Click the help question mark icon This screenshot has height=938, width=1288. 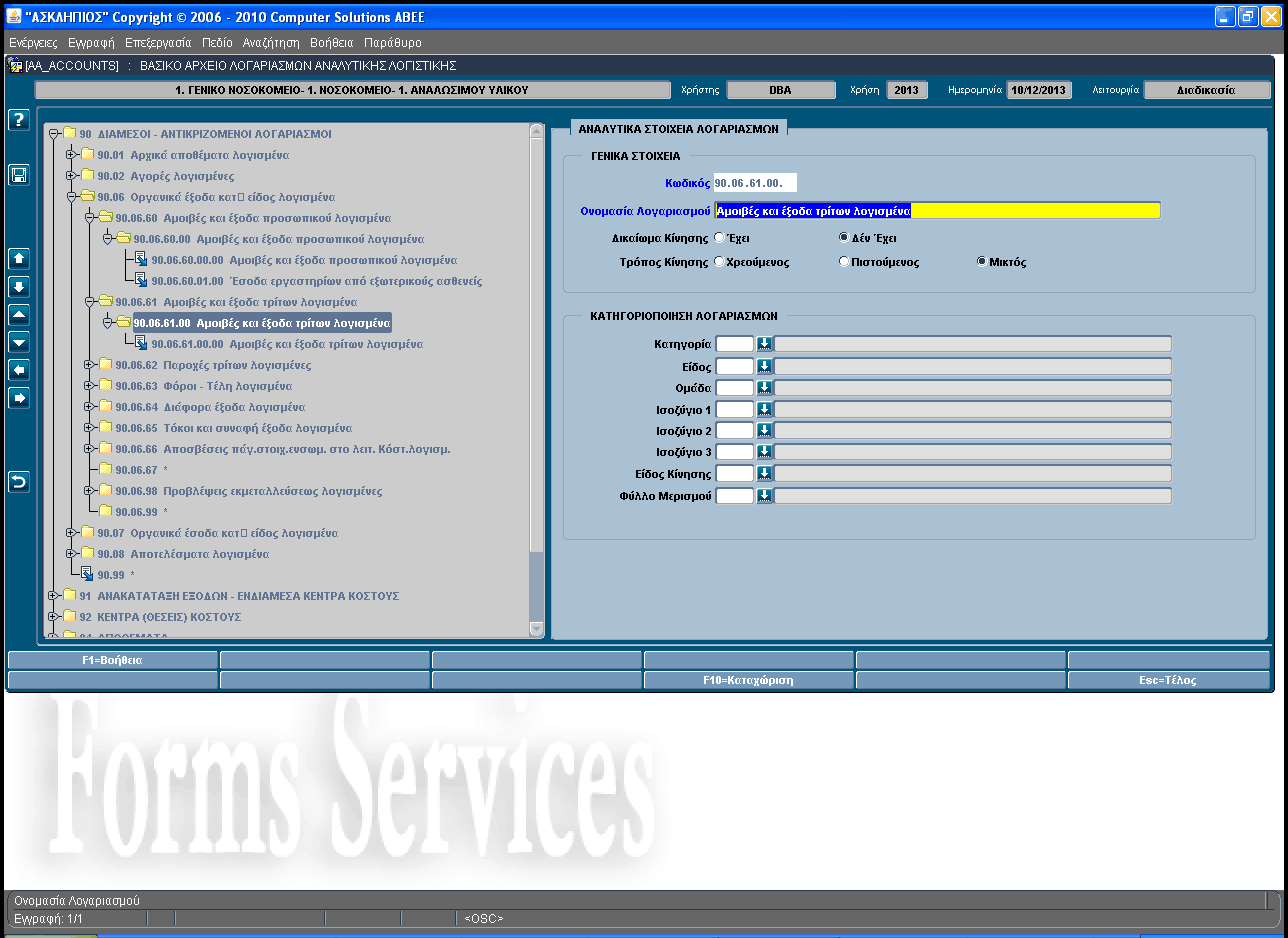pyautogui.click(x=18, y=120)
